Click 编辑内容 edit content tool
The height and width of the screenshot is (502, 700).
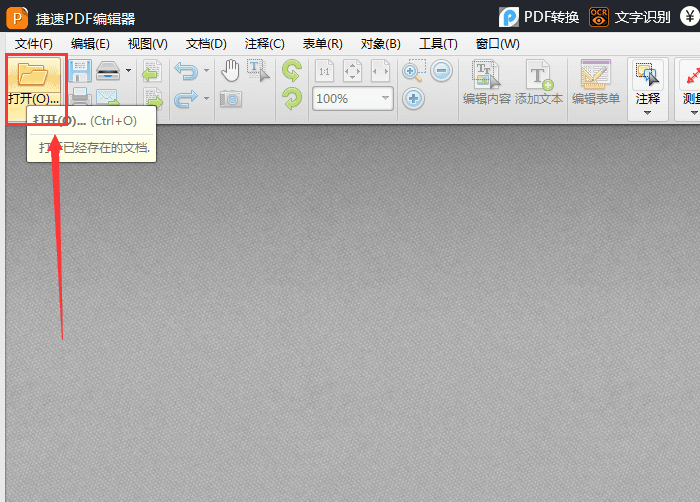pyautogui.click(x=487, y=83)
